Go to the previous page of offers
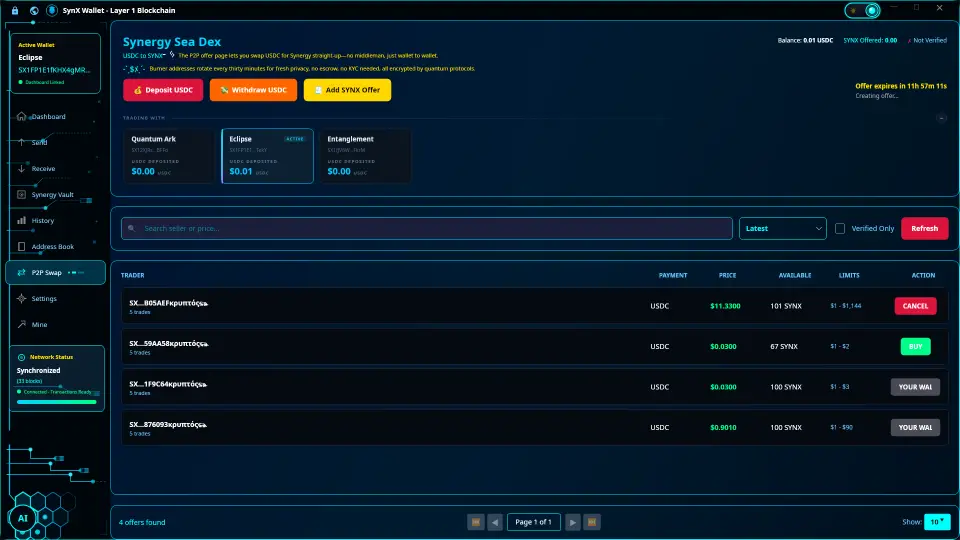Image resolution: width=960 pixels, height=540 pixels. (x=495, y=522)
